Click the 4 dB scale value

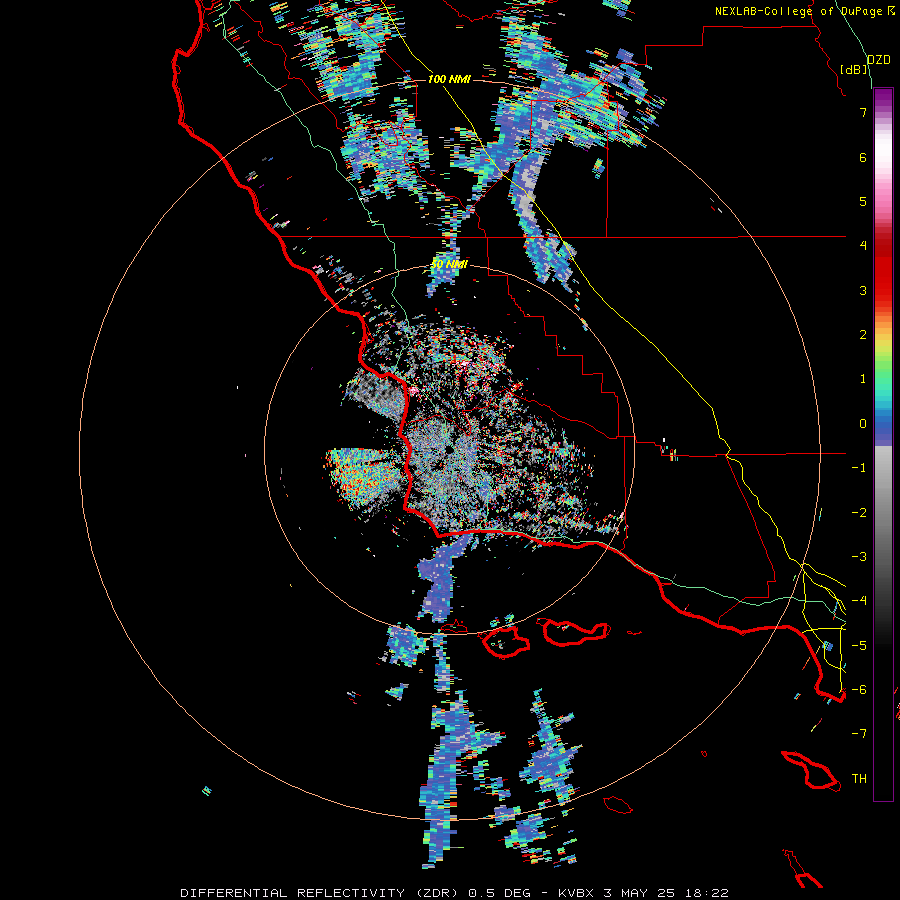[863, 246]
